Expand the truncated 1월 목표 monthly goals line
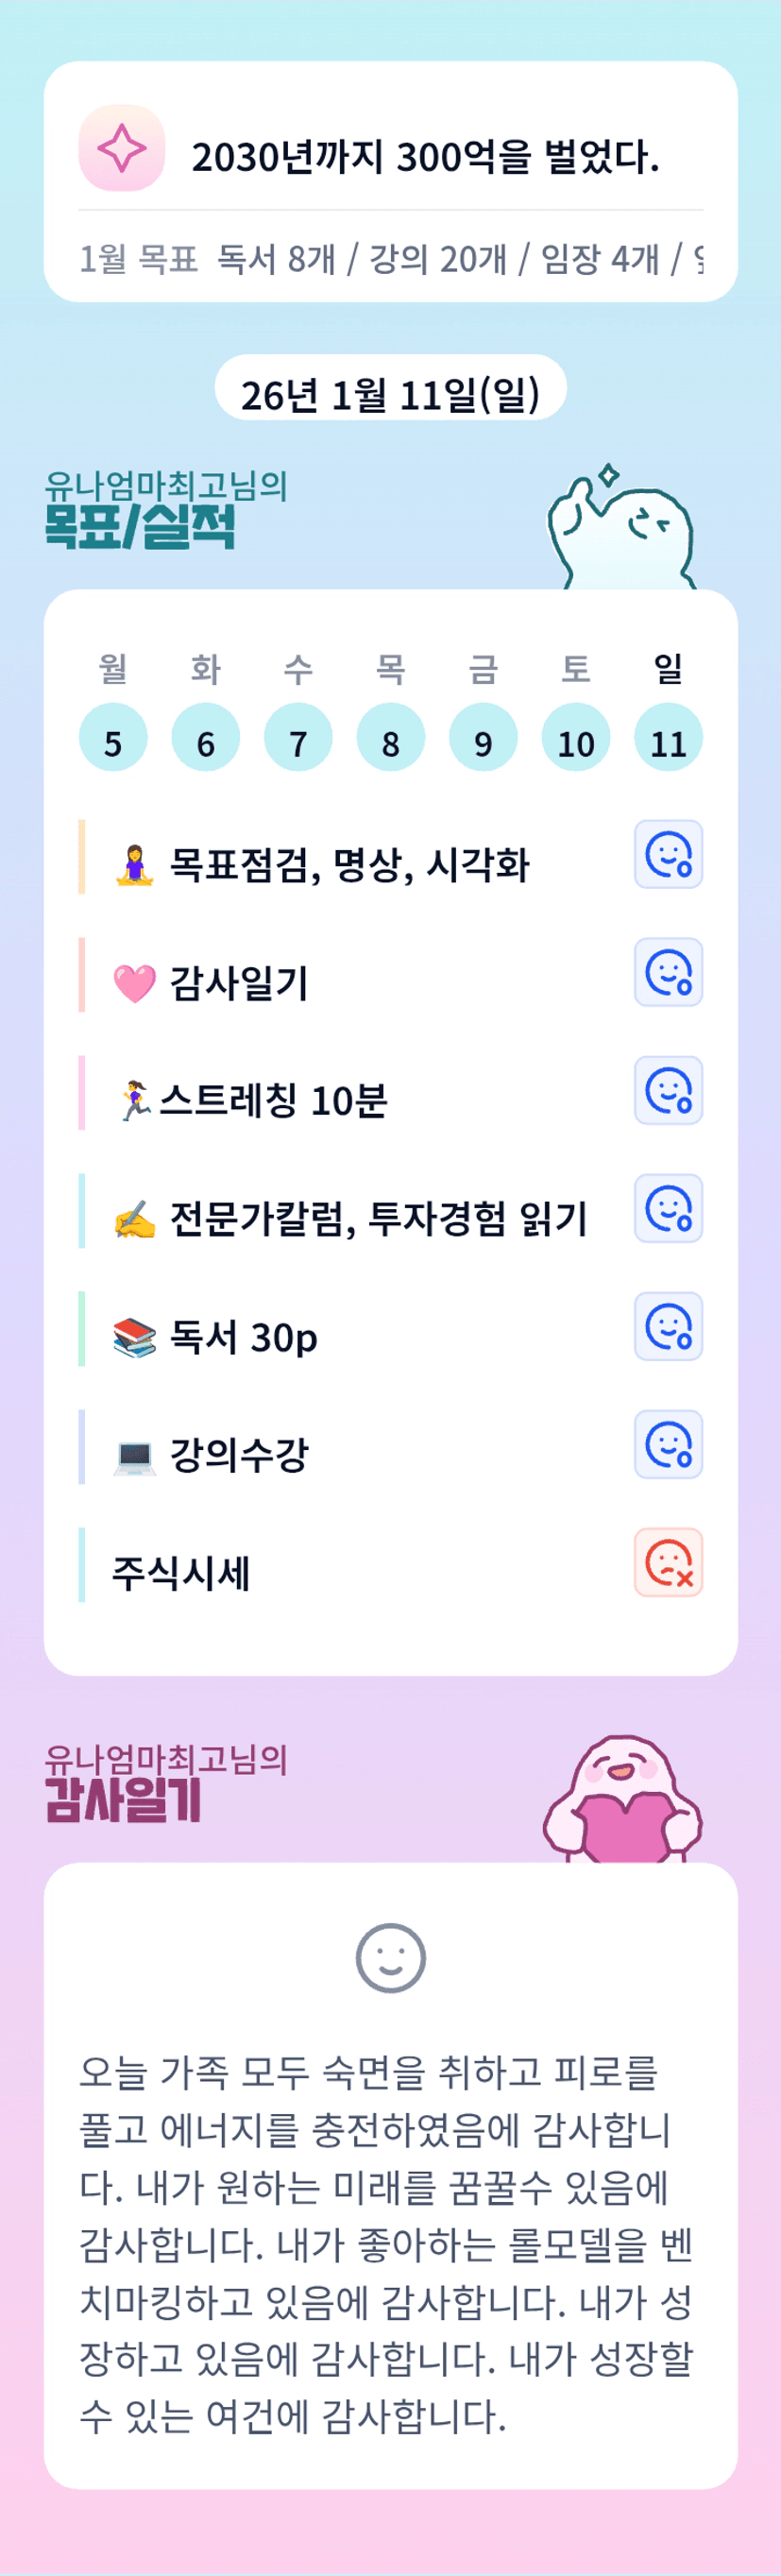This screenshot has width=781, height=2576. (390, 259)
